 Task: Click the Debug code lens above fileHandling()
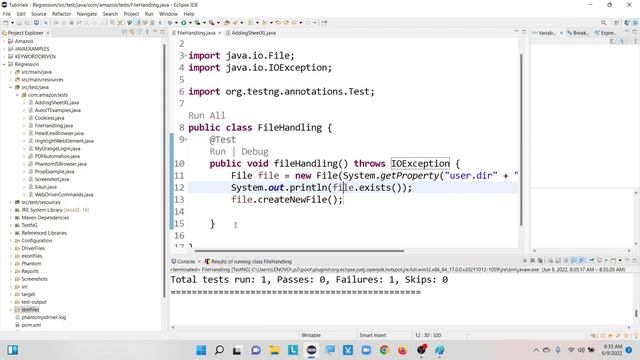tap(255, 151)
